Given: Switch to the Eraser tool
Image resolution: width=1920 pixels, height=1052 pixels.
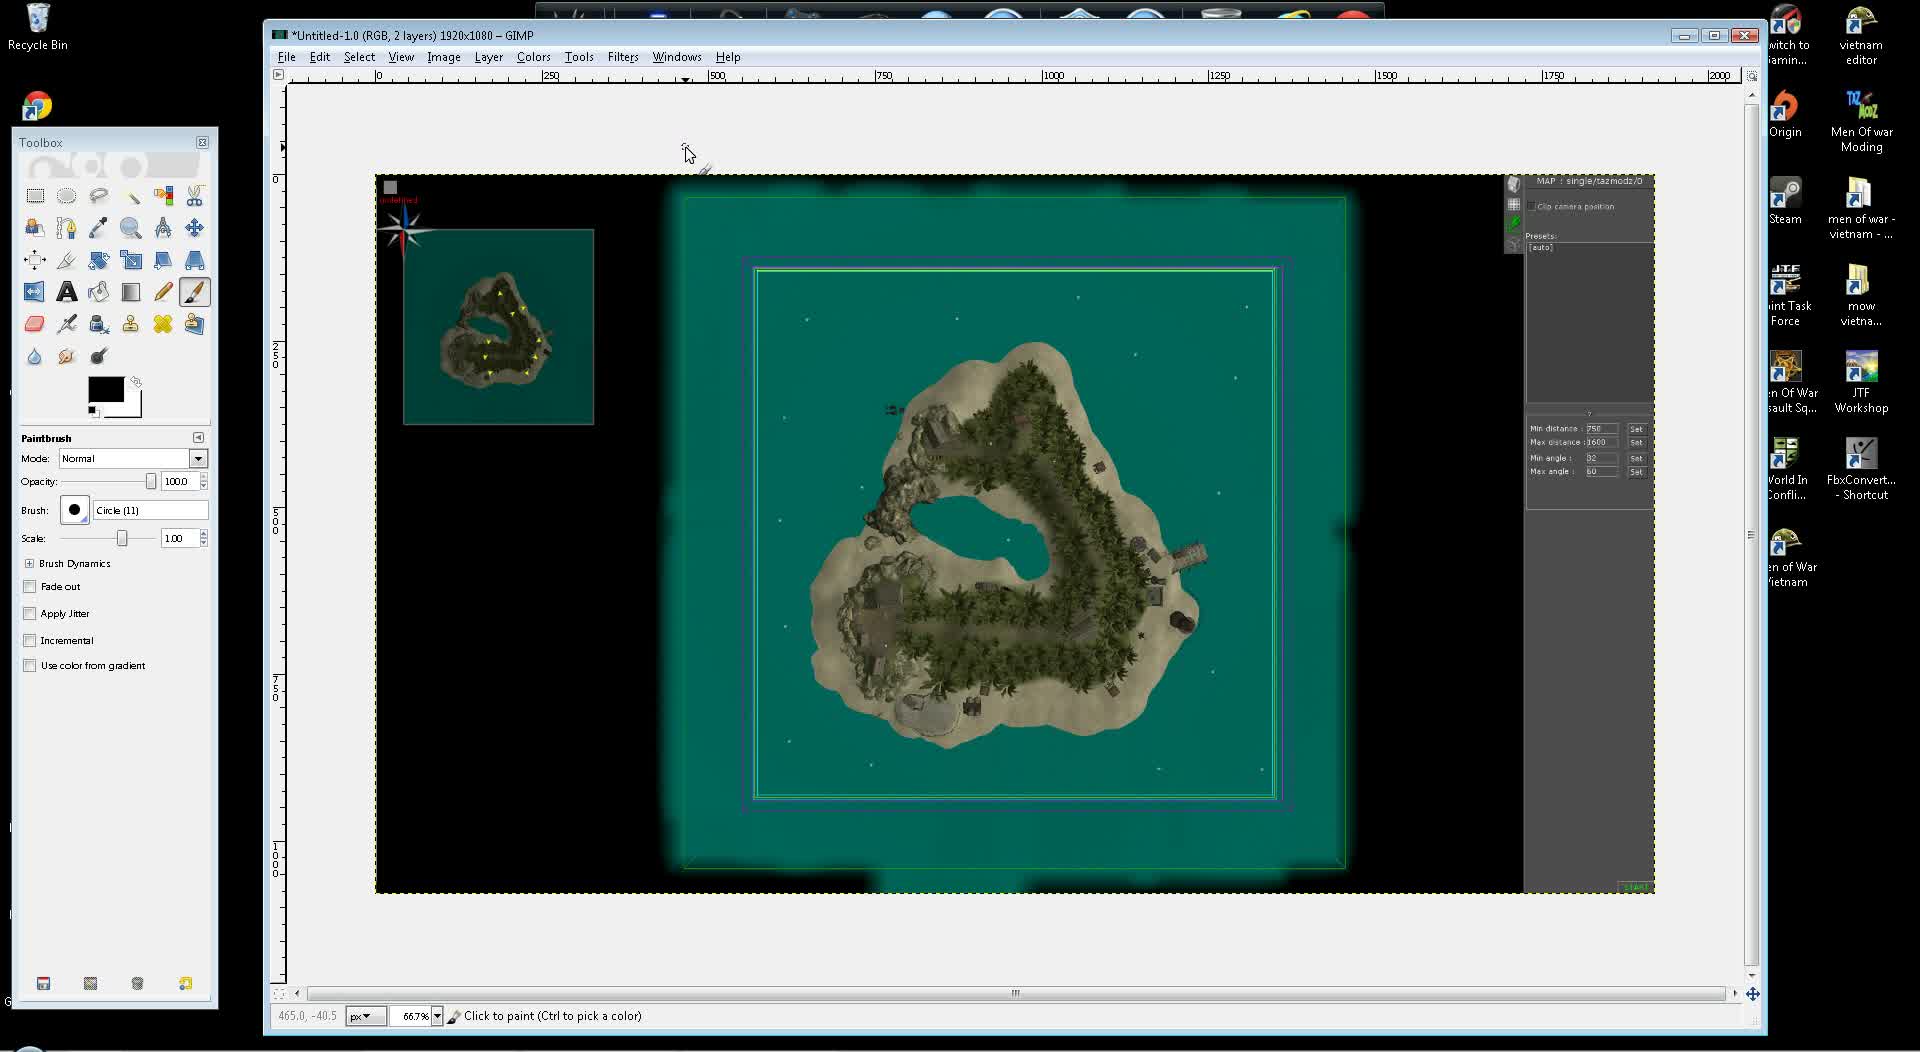Looking at the screenshot, I should point(35,324).
